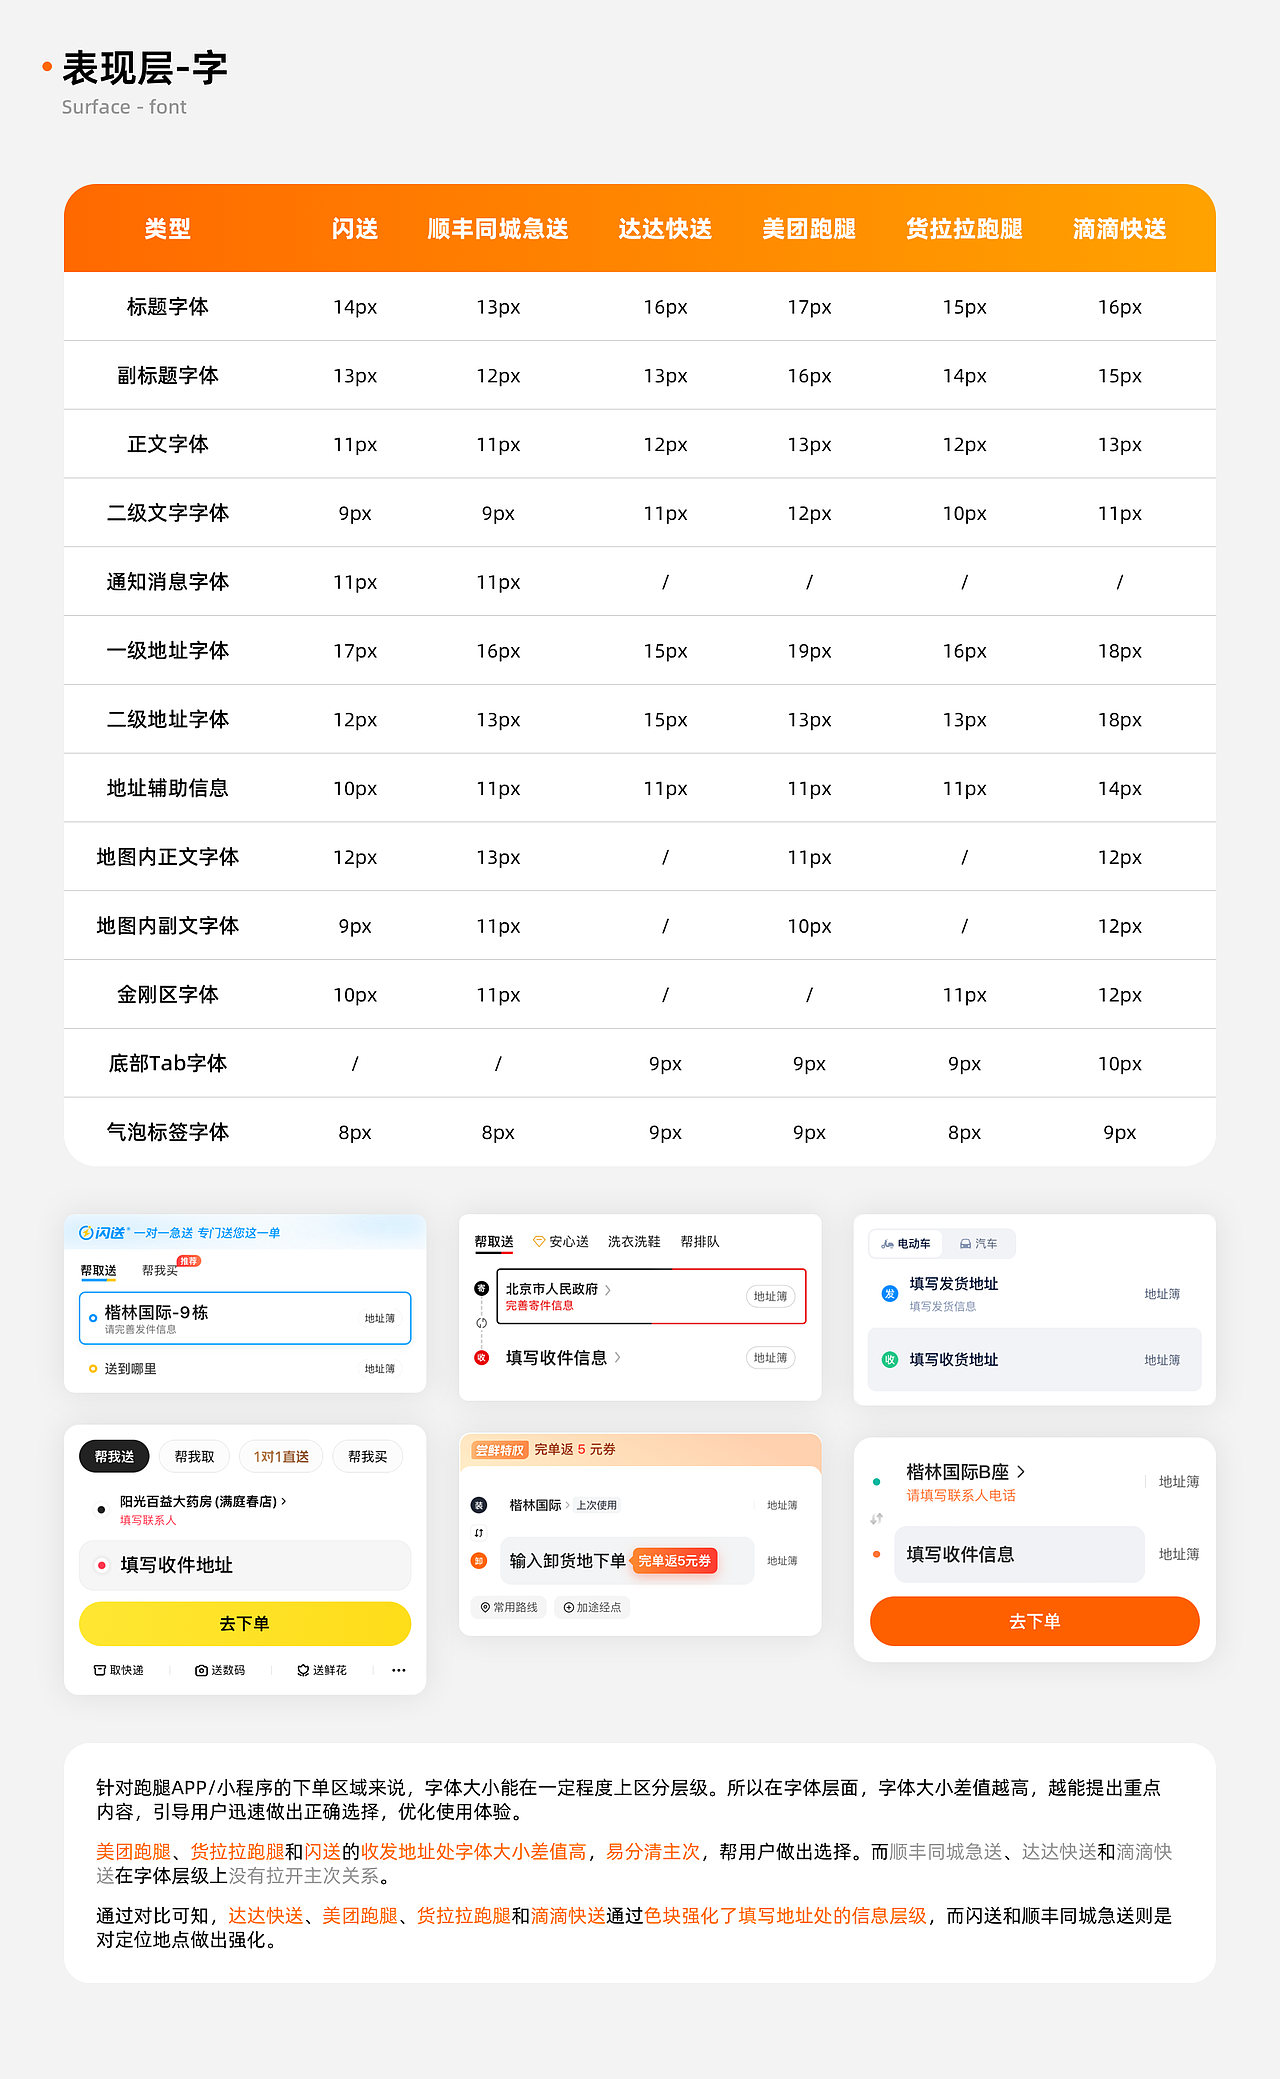The height and width of the screenshot is (2079, 1280).
Task: Click the 送数码 camera icon
Action: point(201,1670)
